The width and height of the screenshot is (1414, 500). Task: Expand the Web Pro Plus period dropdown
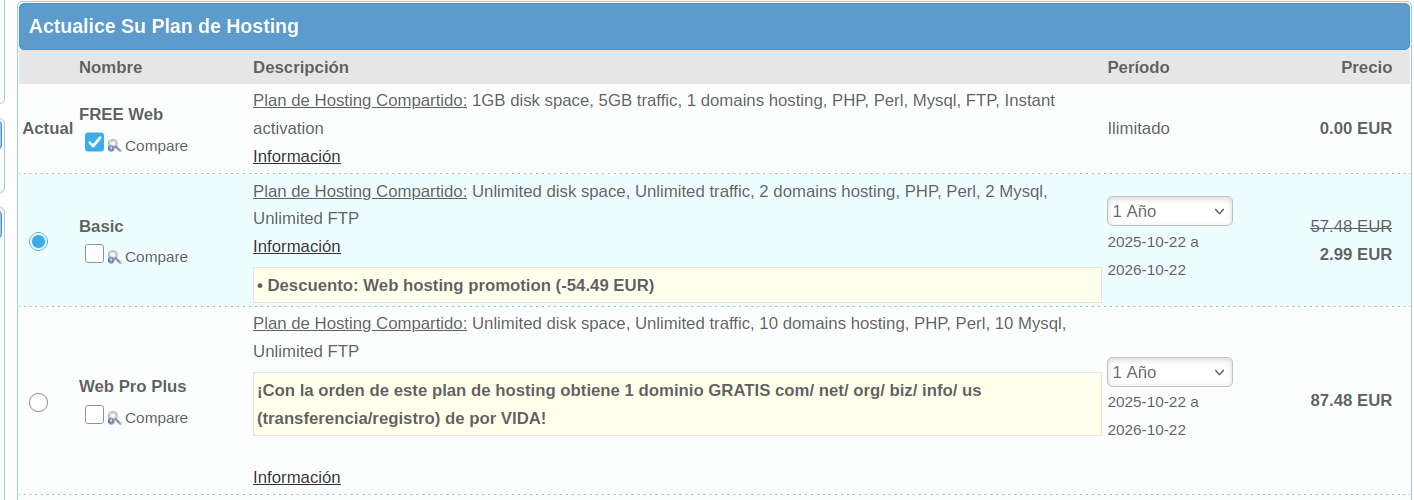[1169, 372]
